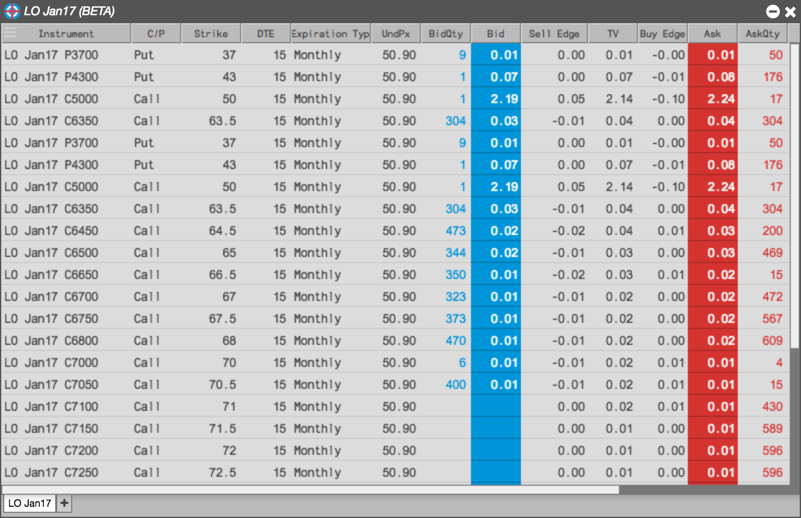Click the vertical scrollbar thumb

pyautogui.click(x=794, y=196)
